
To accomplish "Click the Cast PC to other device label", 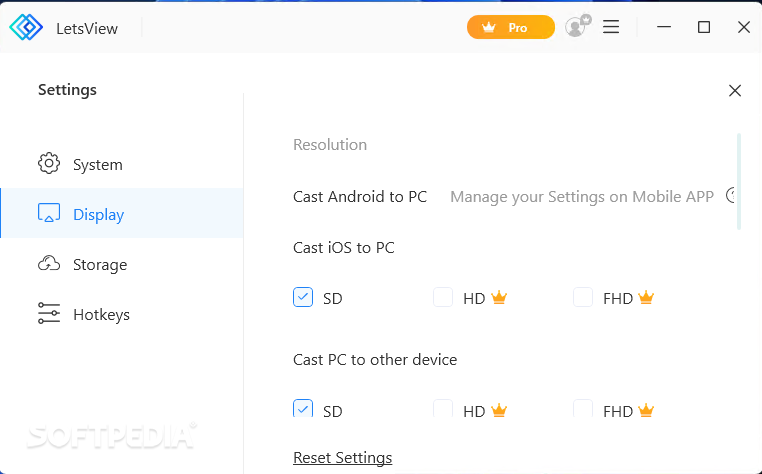I will pos(375,359).
